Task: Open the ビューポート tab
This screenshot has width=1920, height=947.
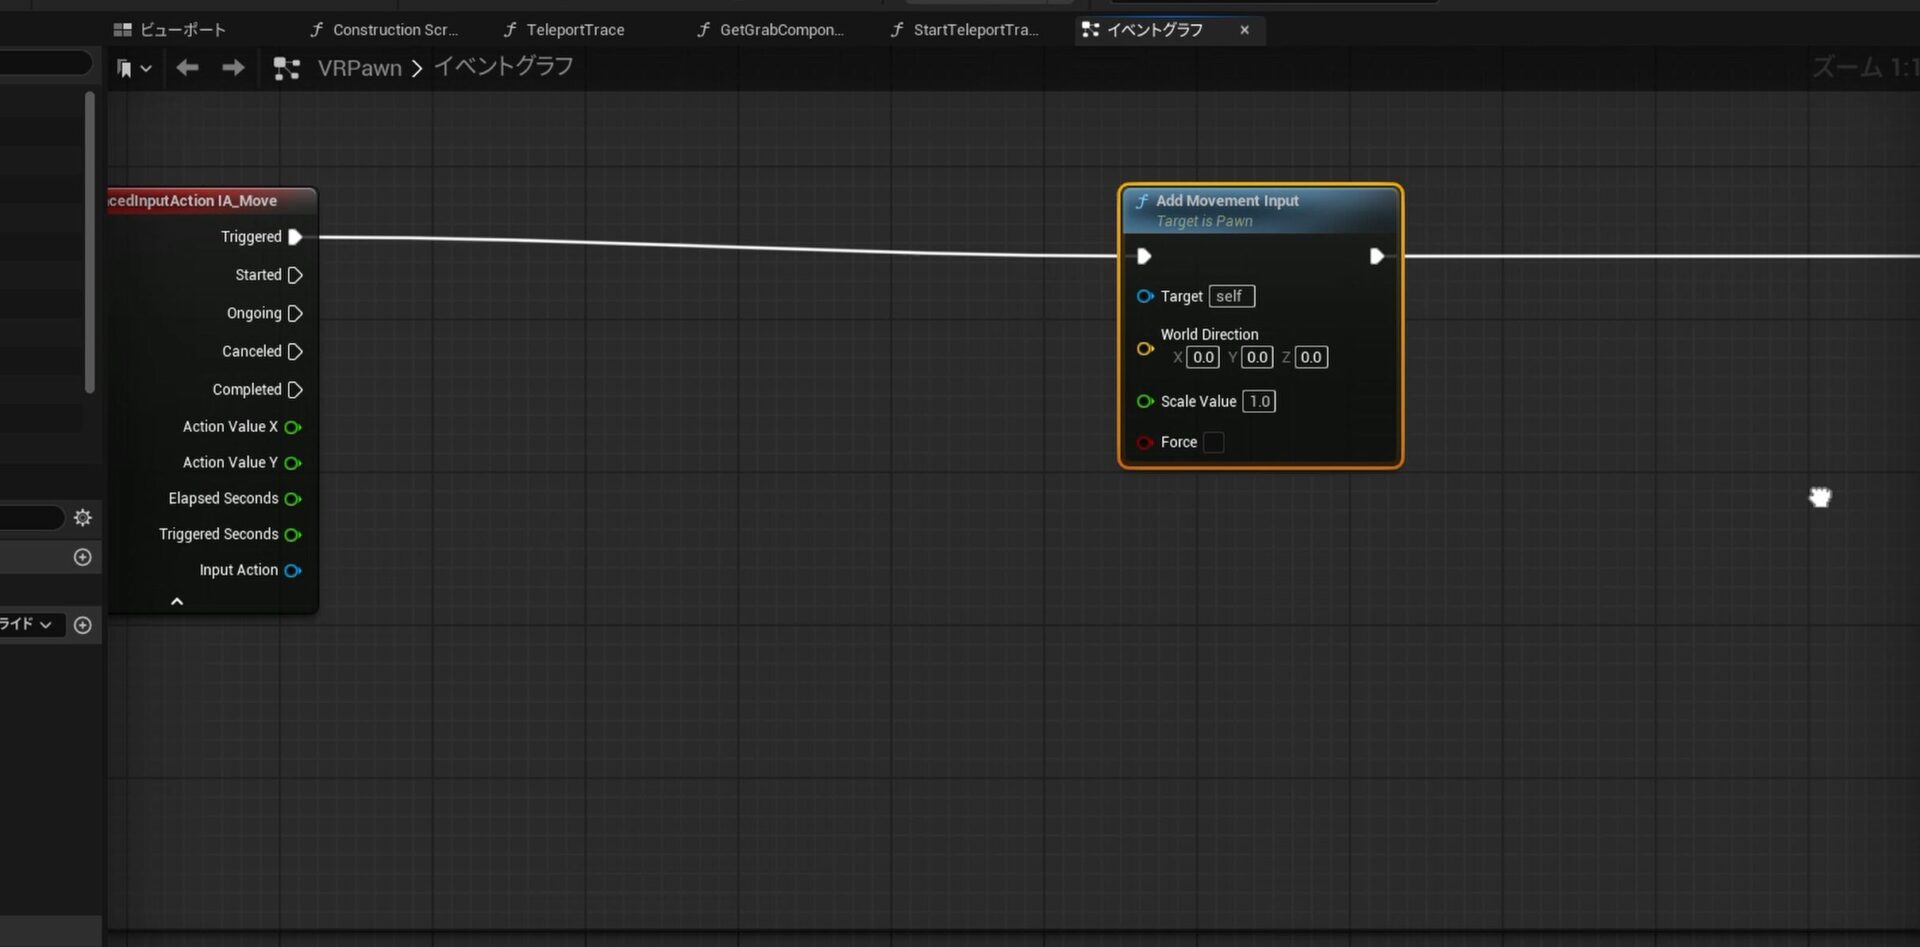Action: click(182, 30)
